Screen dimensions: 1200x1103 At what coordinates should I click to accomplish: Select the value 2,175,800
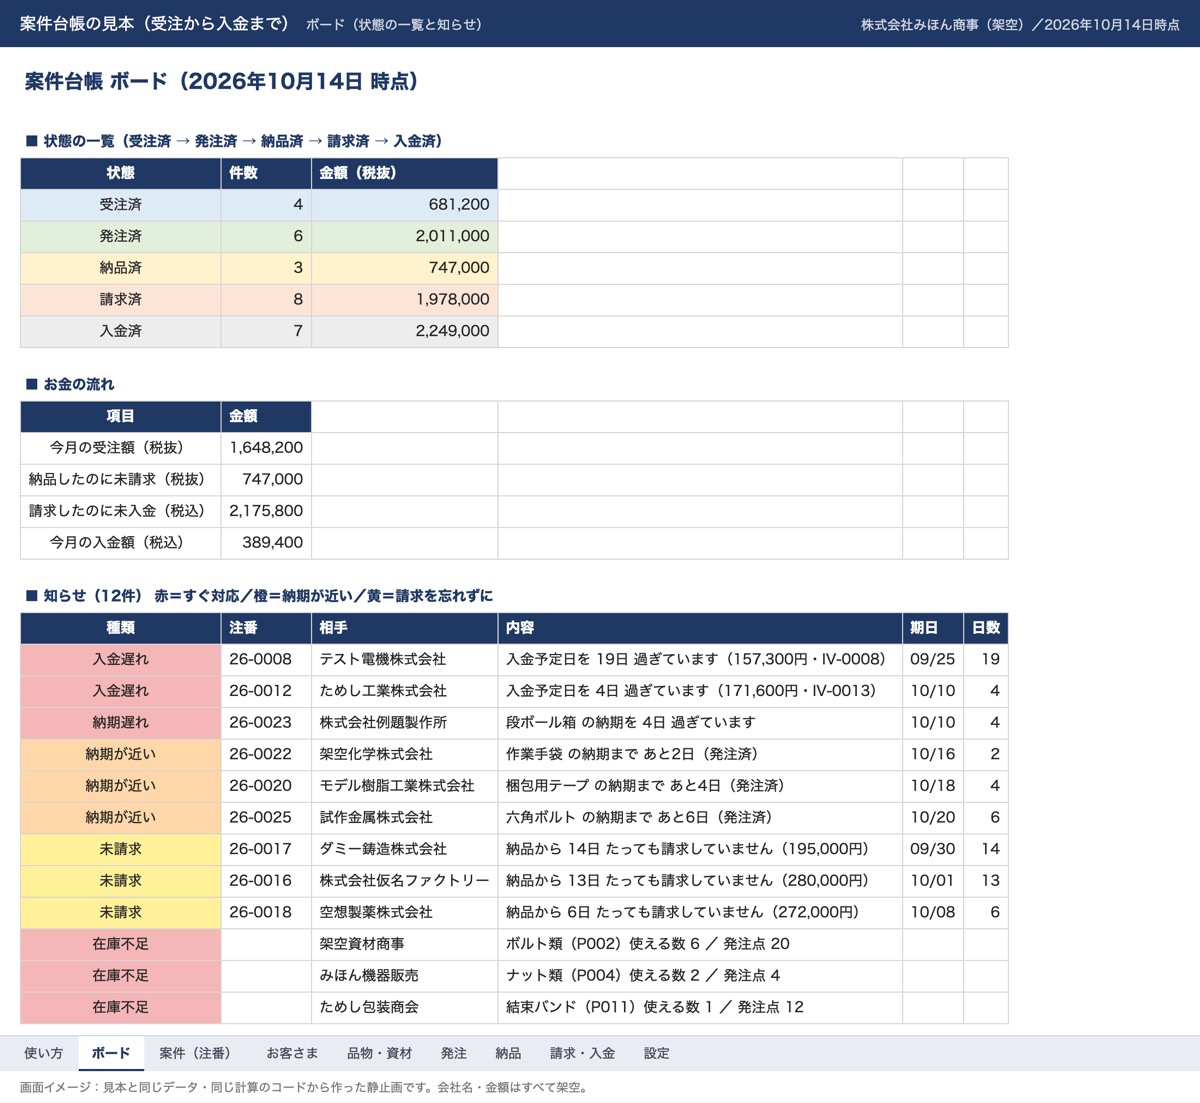coord(266,511)
